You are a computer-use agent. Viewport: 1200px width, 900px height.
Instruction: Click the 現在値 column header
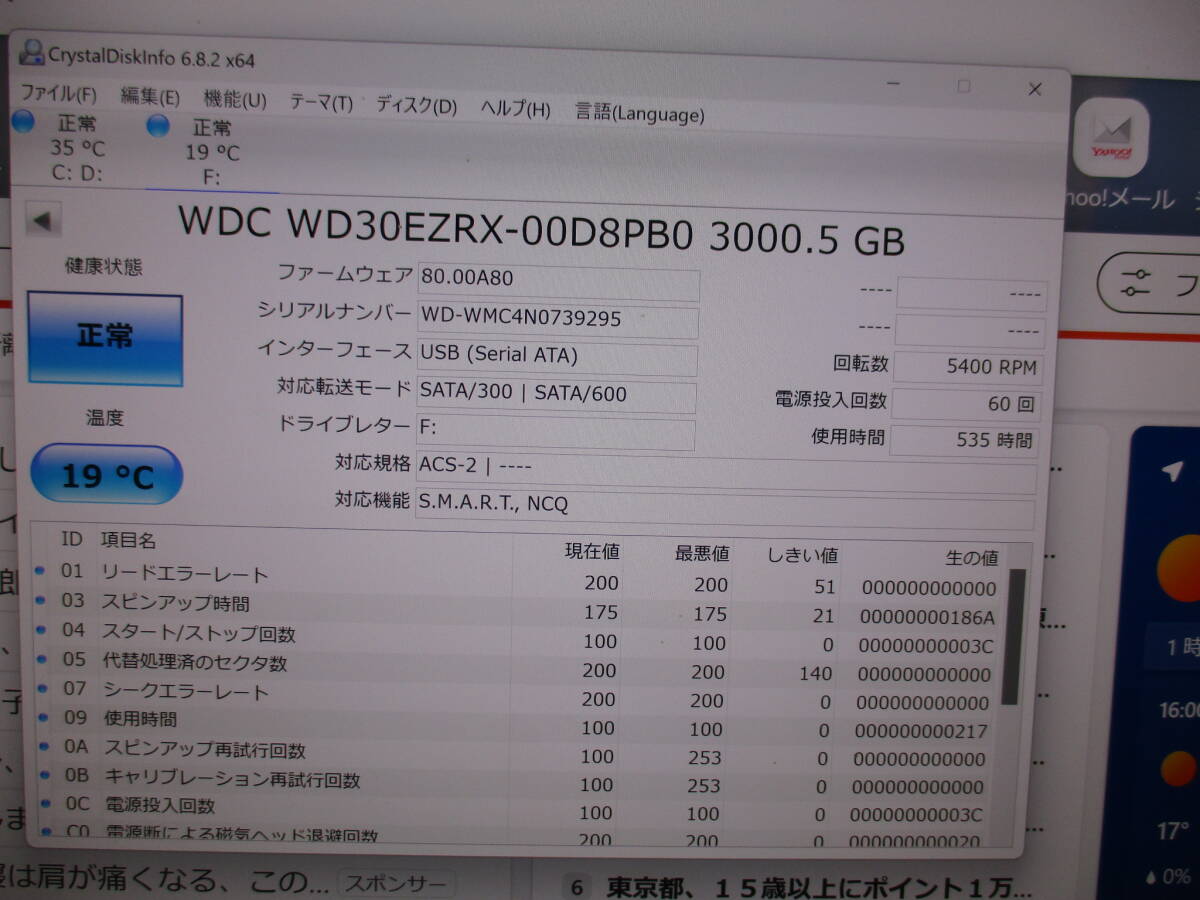592,550
